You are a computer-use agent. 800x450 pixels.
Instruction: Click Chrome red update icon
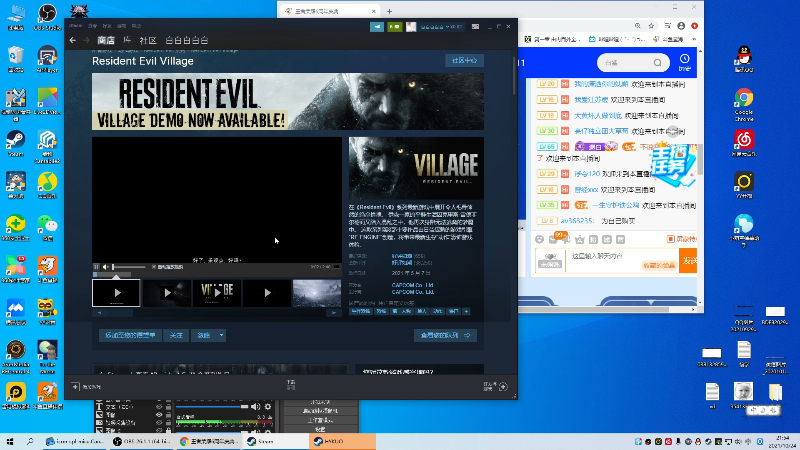(694, 26)
